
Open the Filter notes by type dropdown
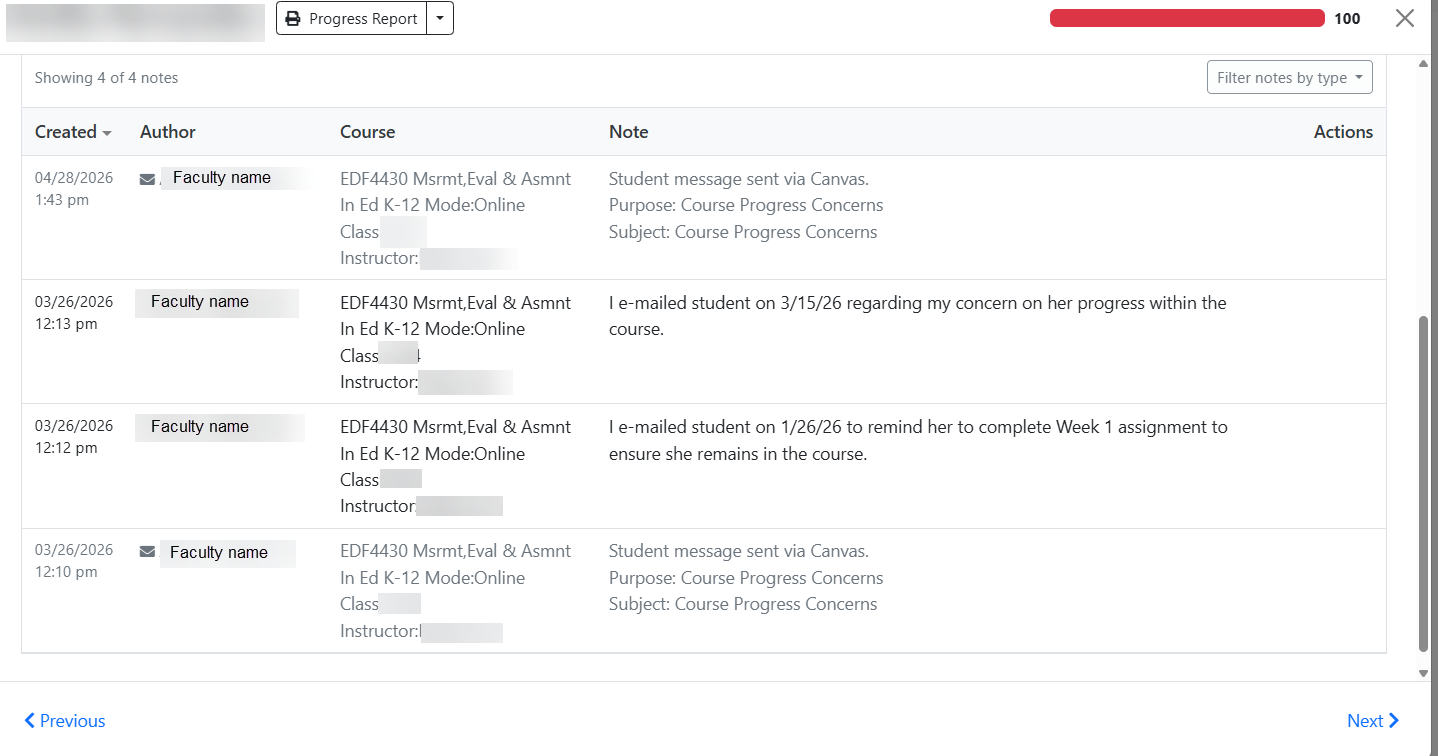coord(1289,78)
